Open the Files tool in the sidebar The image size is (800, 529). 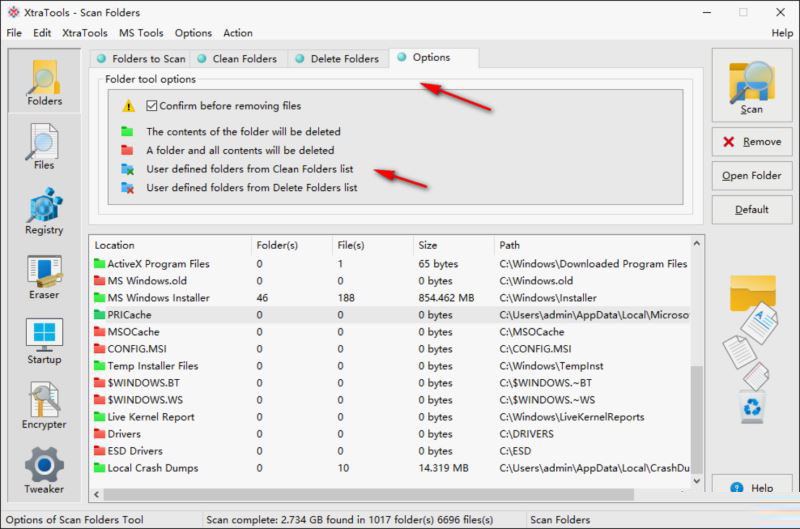tap(44, 147)
